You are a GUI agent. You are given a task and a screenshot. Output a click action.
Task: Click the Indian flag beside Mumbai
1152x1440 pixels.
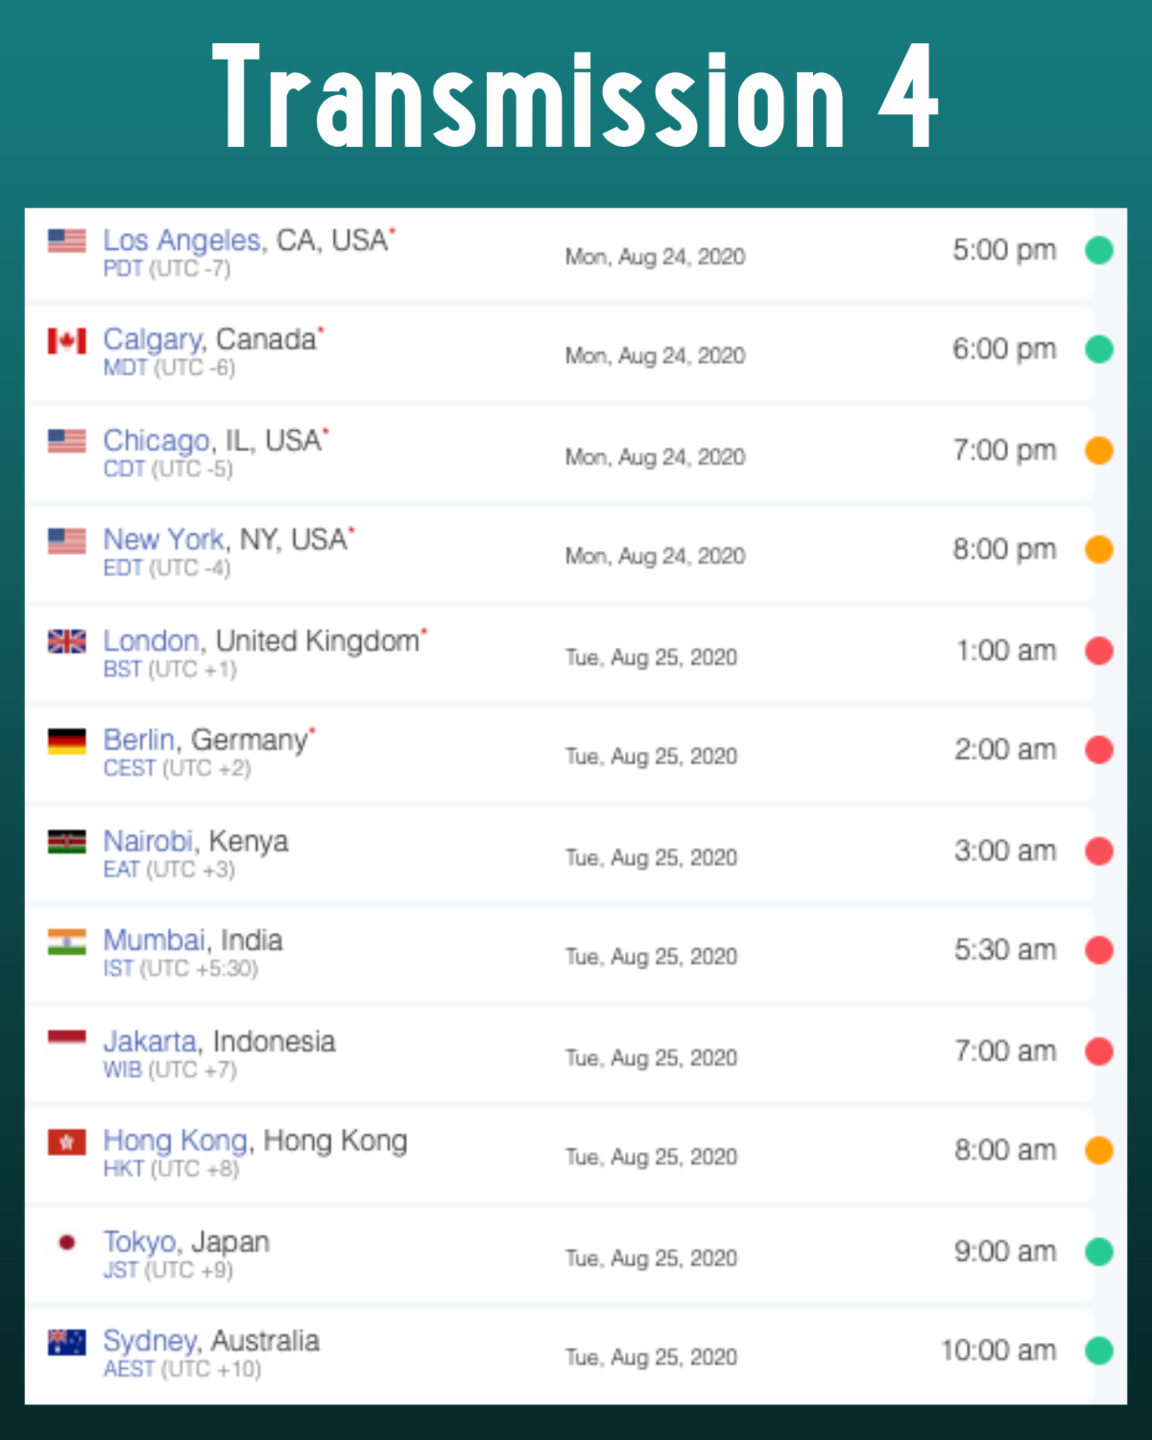(67, 942)
